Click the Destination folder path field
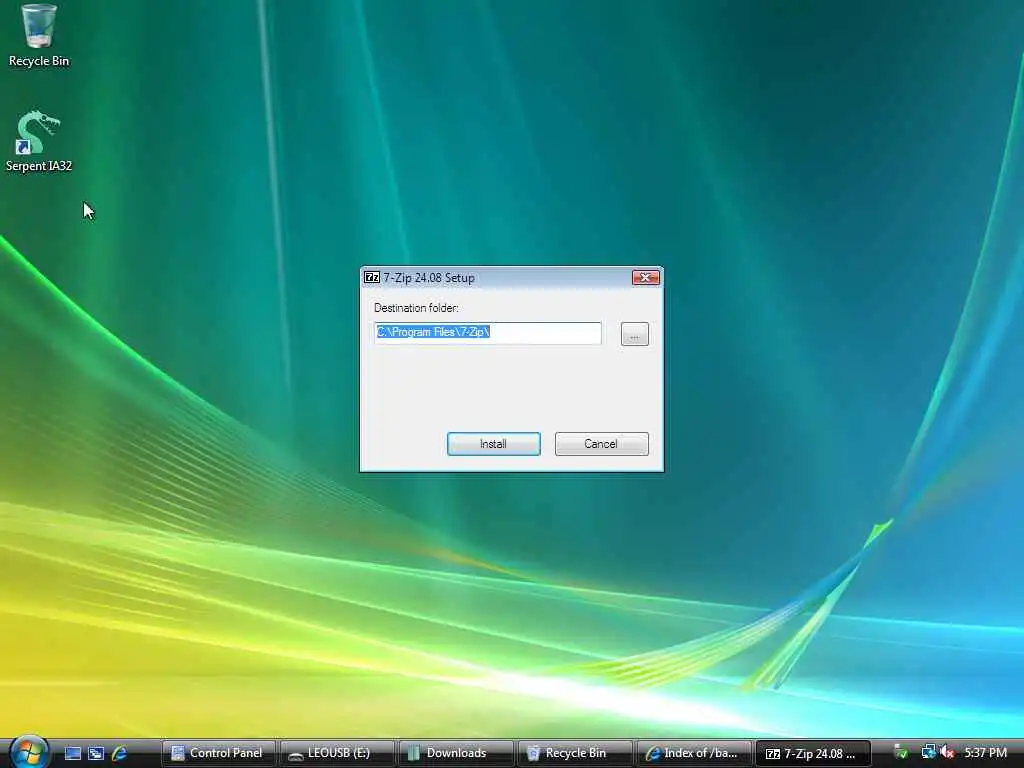The height and width of the screenshot is (768, 1024). point(488,333)
